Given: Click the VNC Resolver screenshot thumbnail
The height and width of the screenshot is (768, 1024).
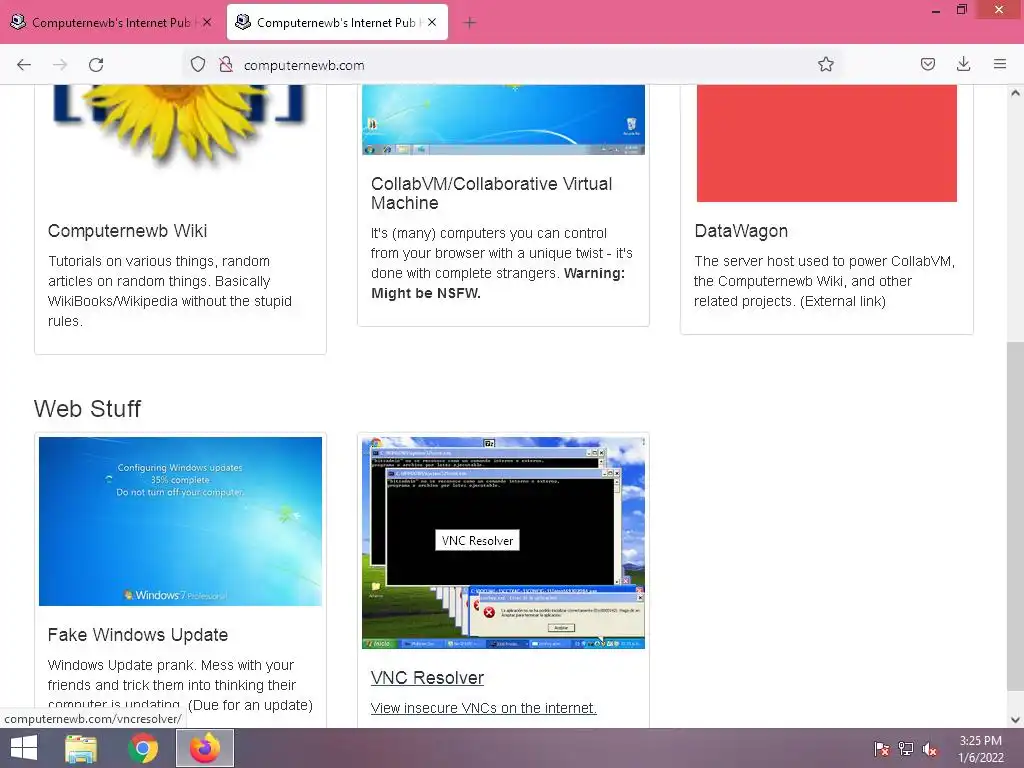Looking at the screenshot, I should [504, 543].
